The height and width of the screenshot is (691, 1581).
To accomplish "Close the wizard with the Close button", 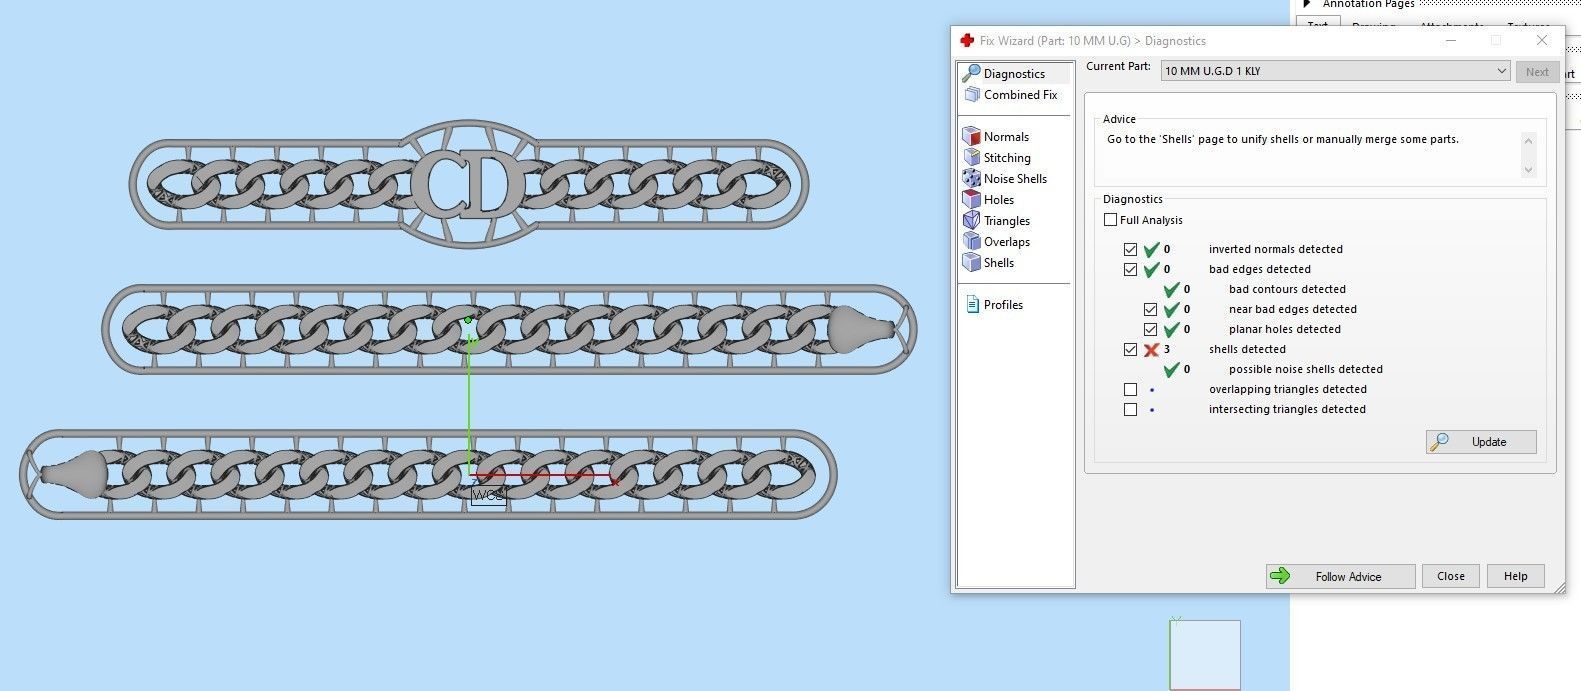I will click(x=1451, y=576).
